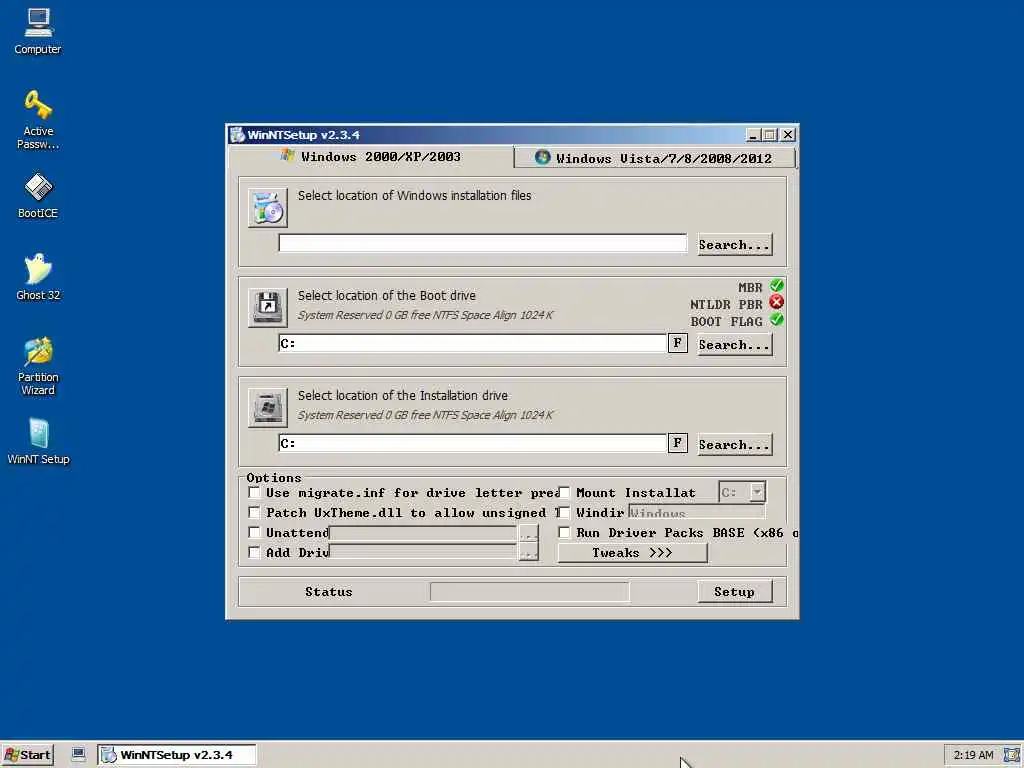Click the Status progress bar

pos(530,592)
